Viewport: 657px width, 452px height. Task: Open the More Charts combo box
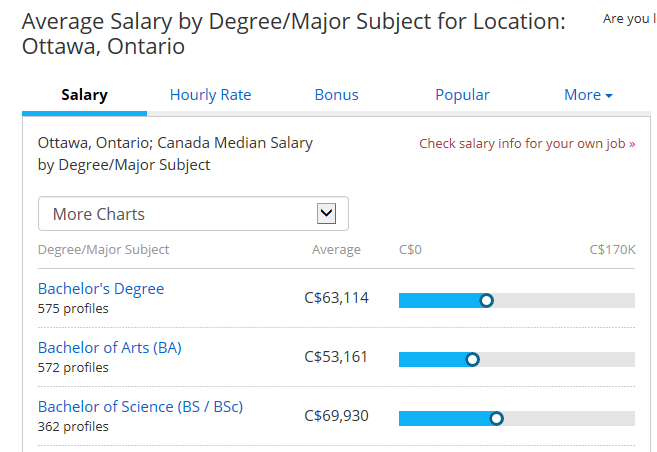coord(193,214)
